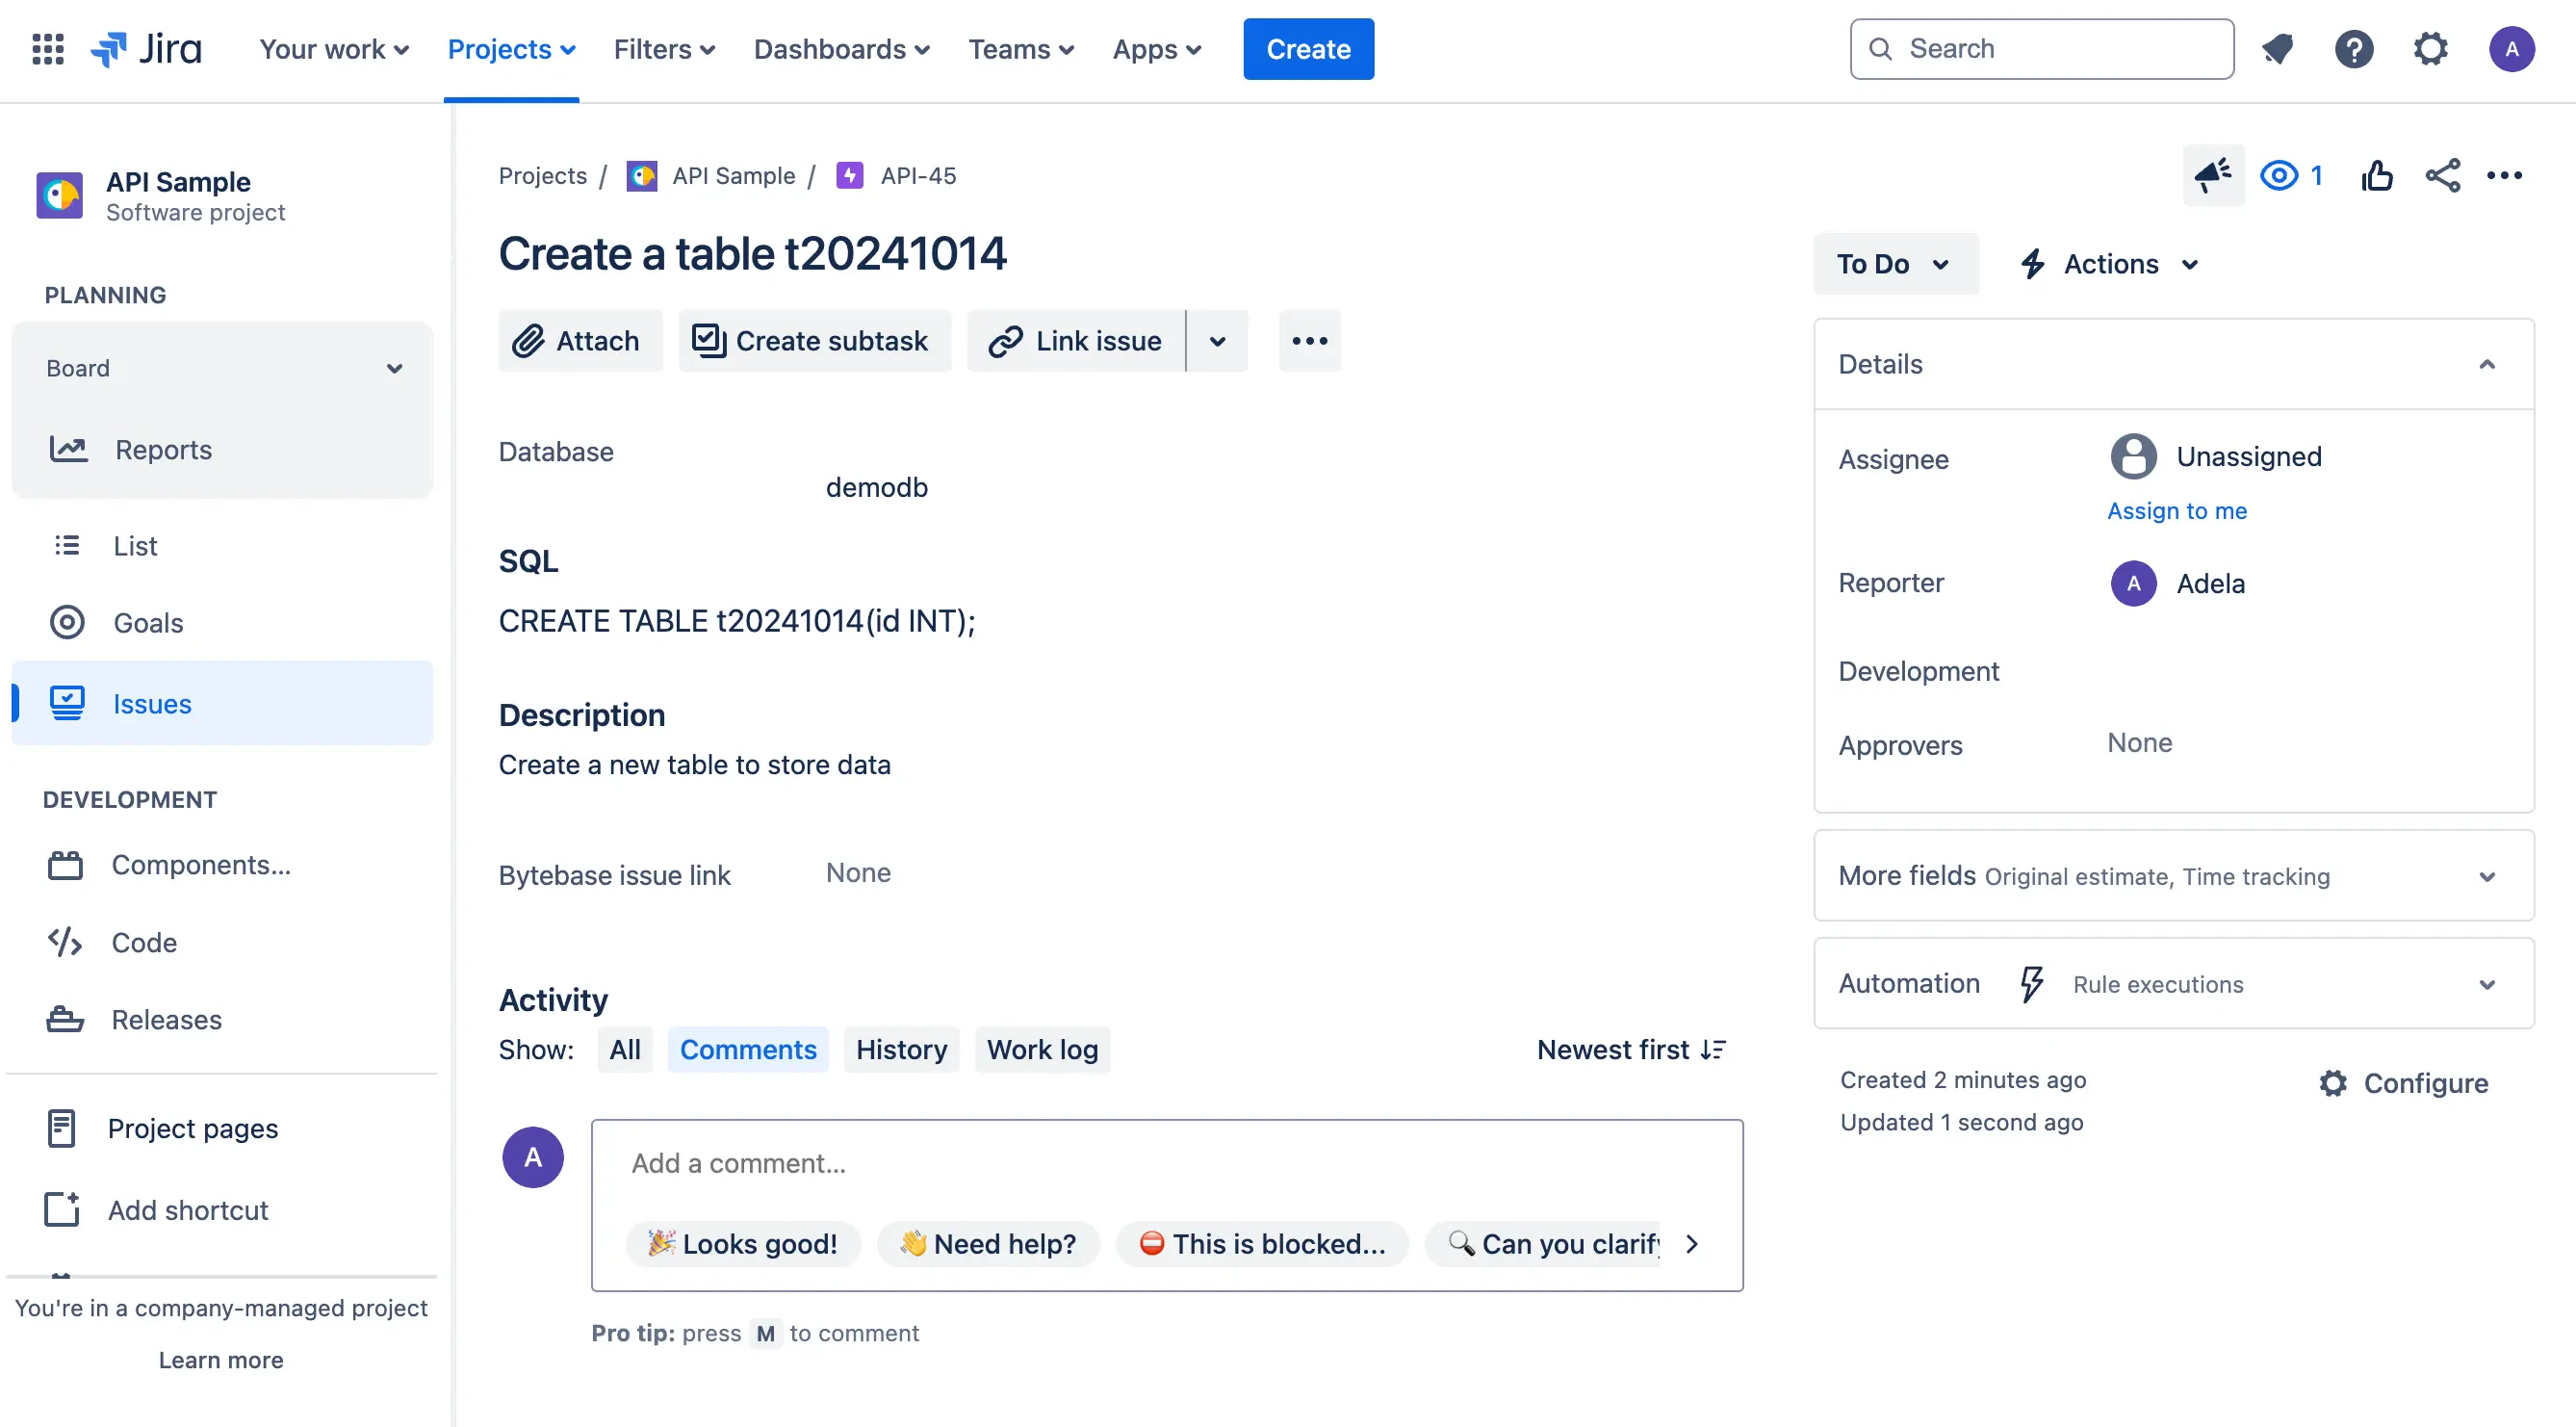
Task: Select the Code section in the sidebar
Action: (144, 942)
